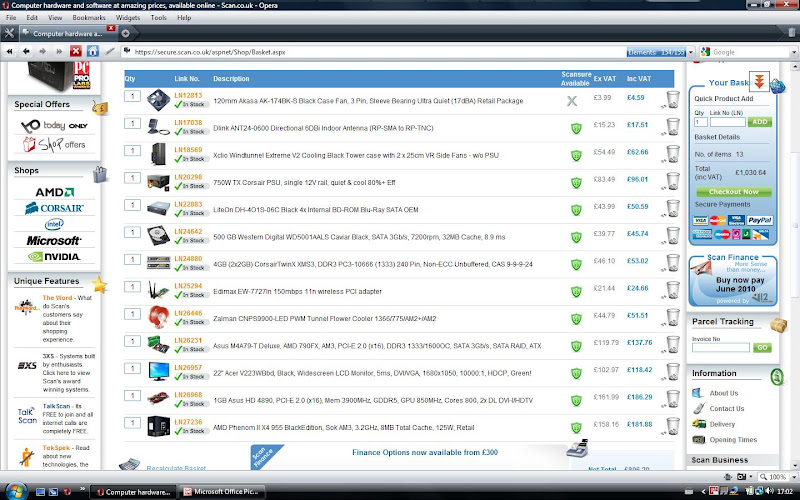Click the Scan Finance buy now banner
This screenshot has width=800, height=500.
[733, 280]
